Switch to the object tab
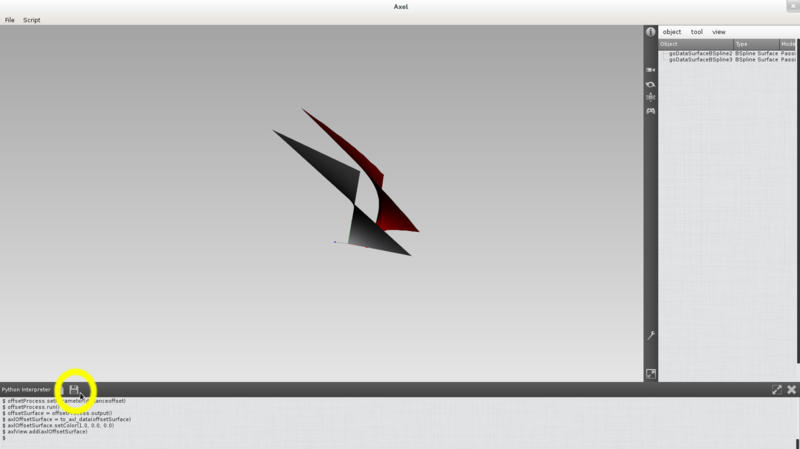 coord(671,32)
